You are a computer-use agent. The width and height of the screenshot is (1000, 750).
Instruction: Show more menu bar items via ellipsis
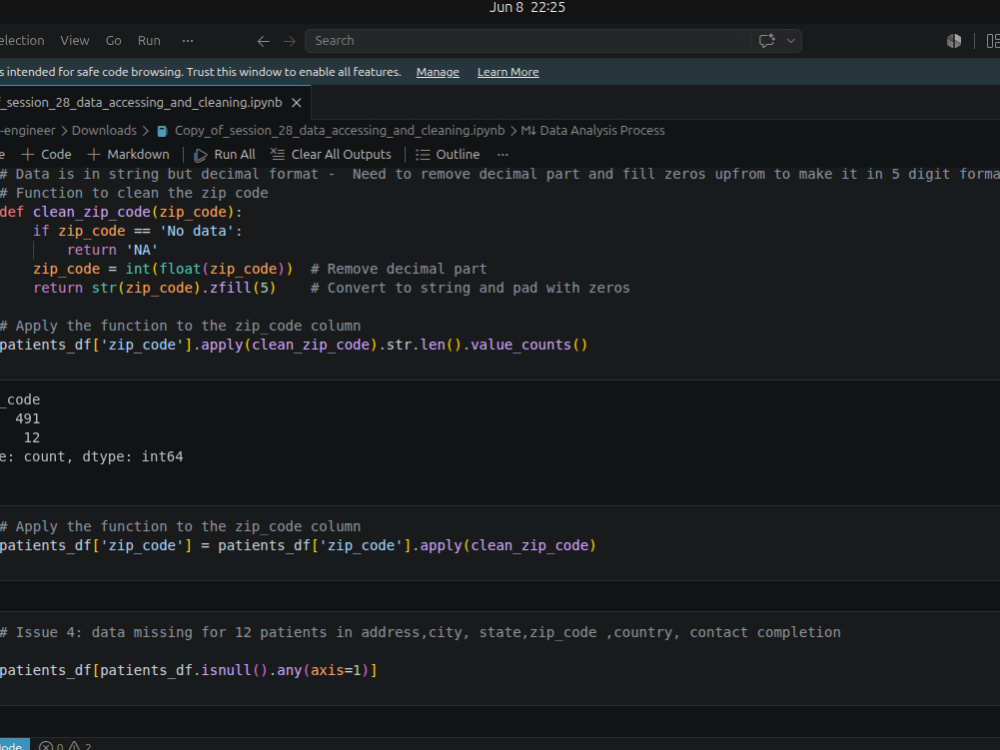coord(188,41)
